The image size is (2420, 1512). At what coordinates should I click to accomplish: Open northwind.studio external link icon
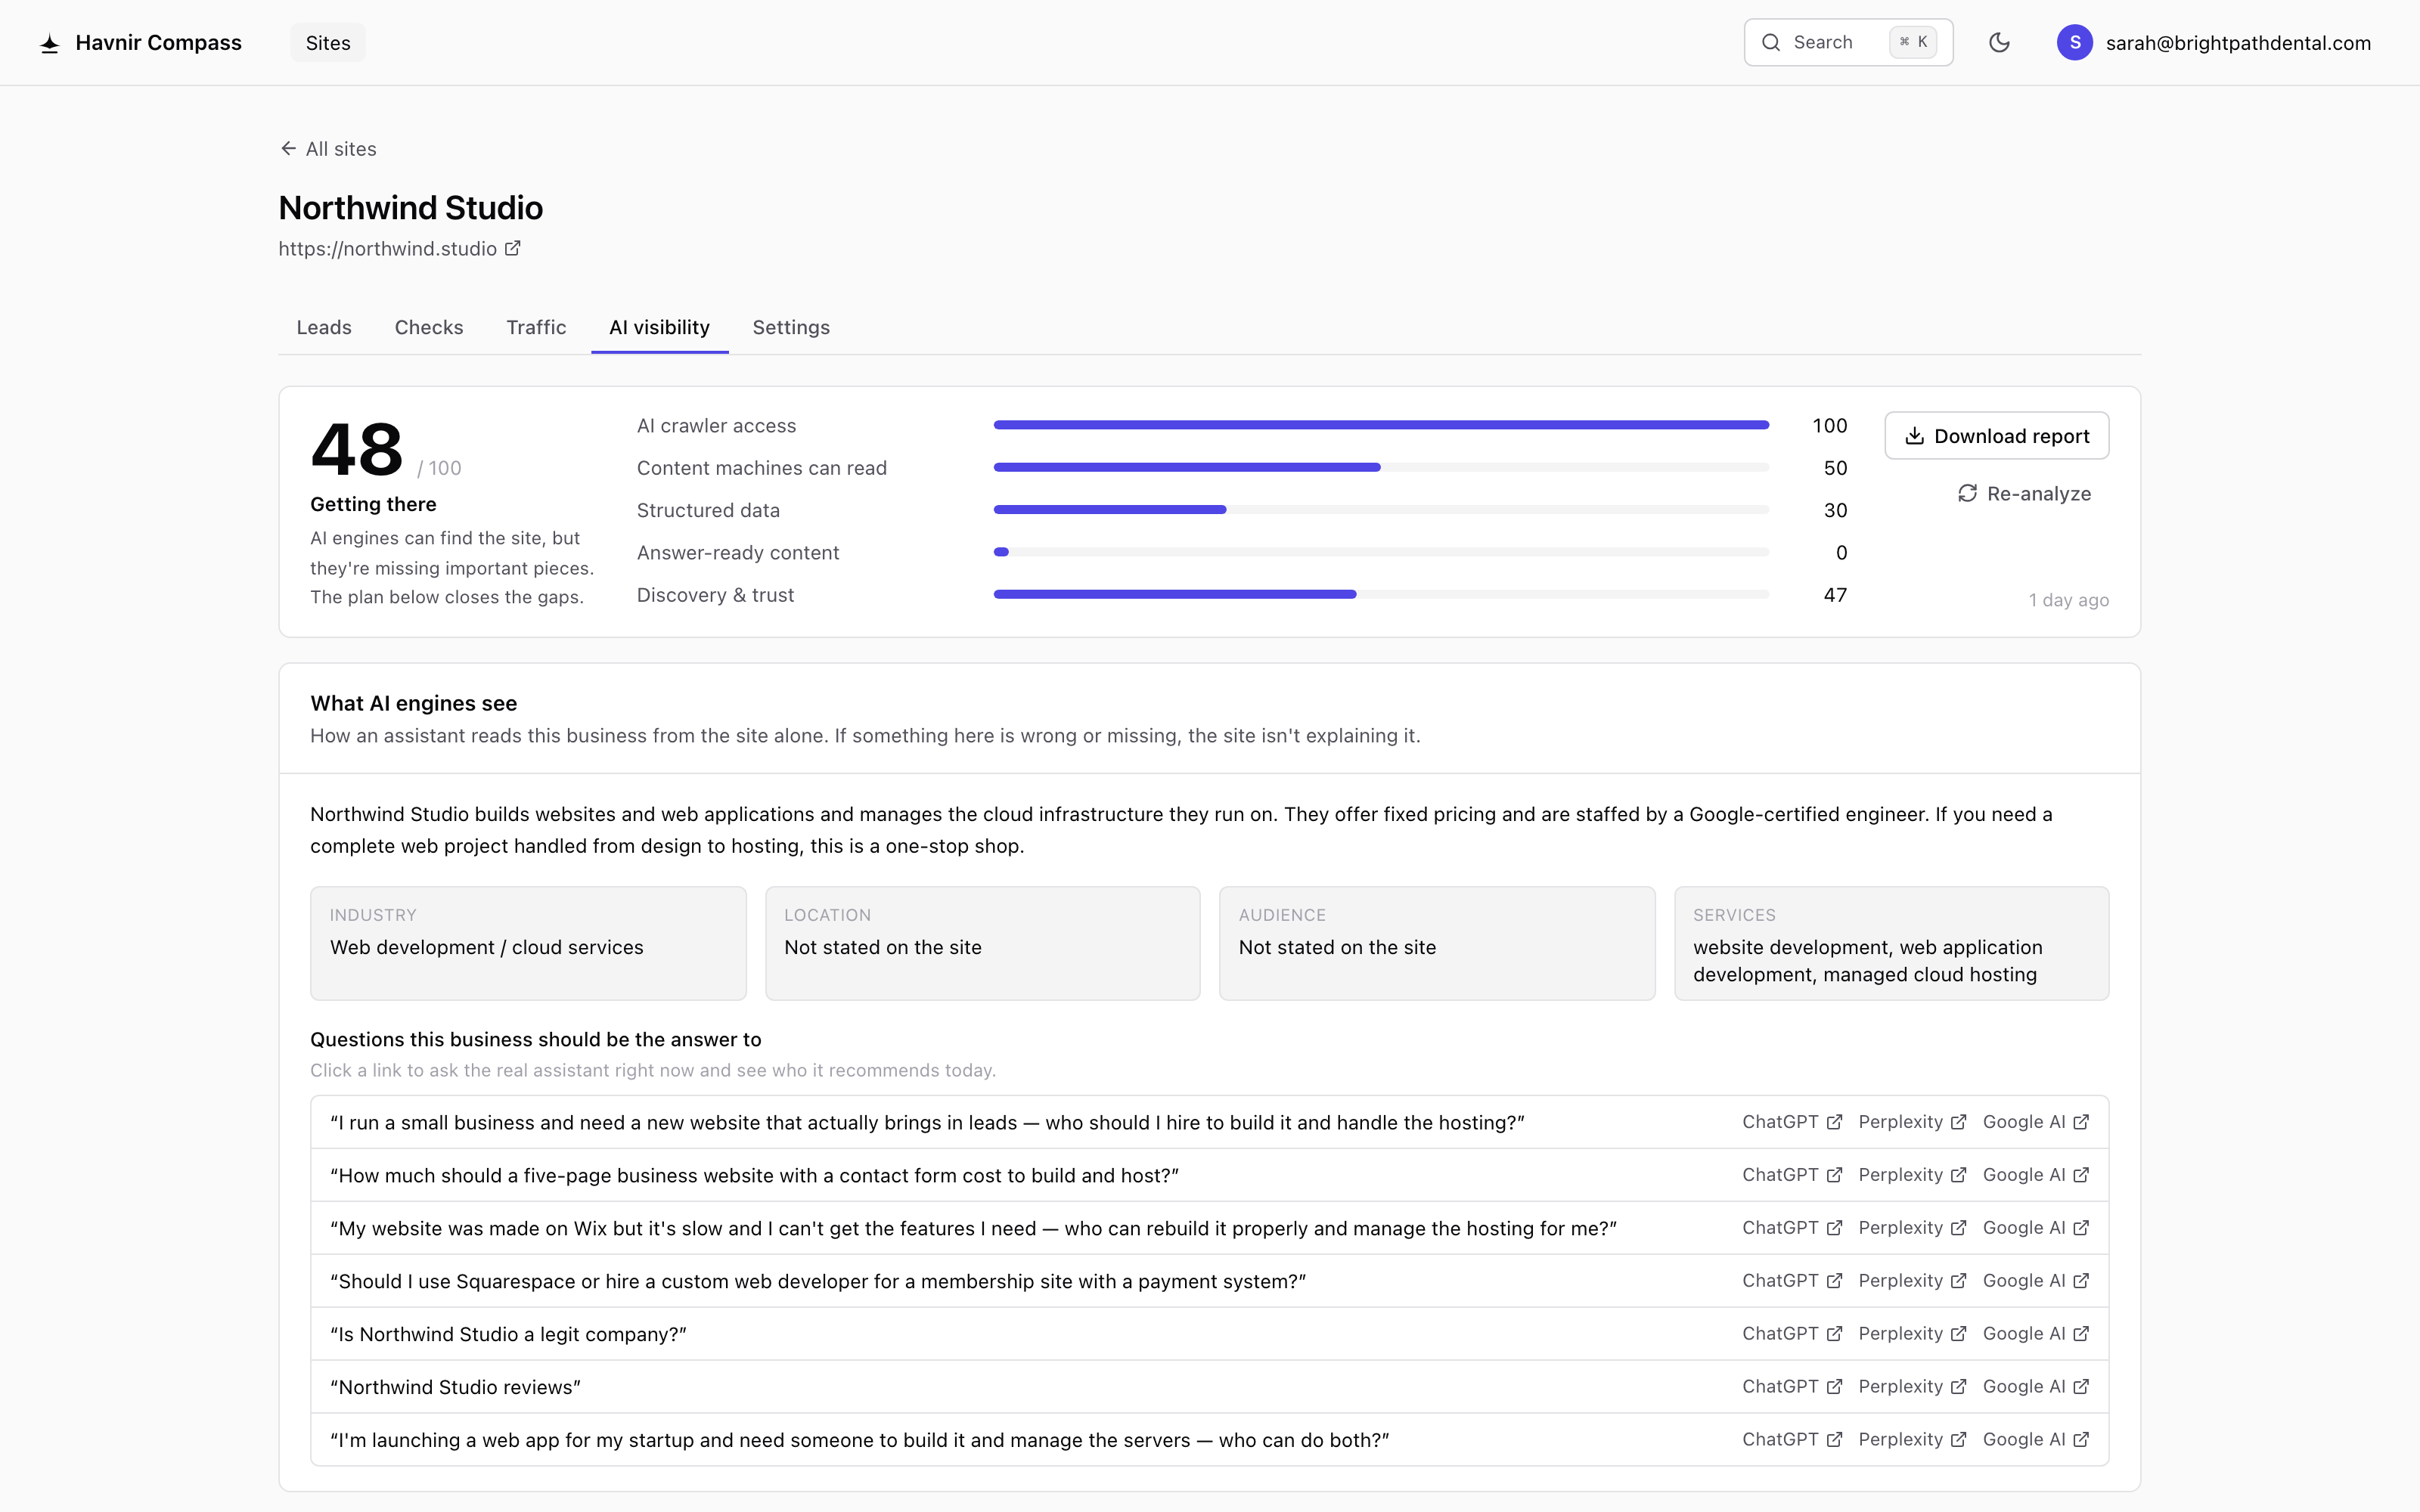tap(512, 248)
